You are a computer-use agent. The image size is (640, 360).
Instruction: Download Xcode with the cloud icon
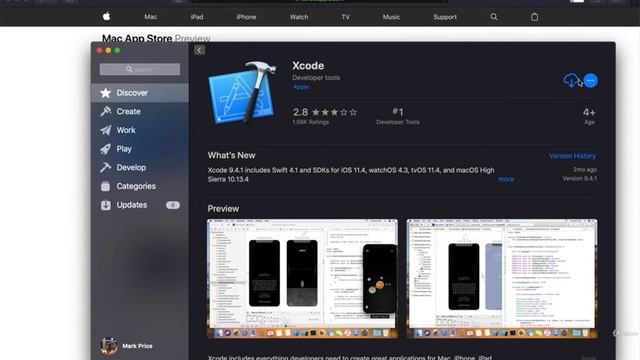(x=571, y=80)
